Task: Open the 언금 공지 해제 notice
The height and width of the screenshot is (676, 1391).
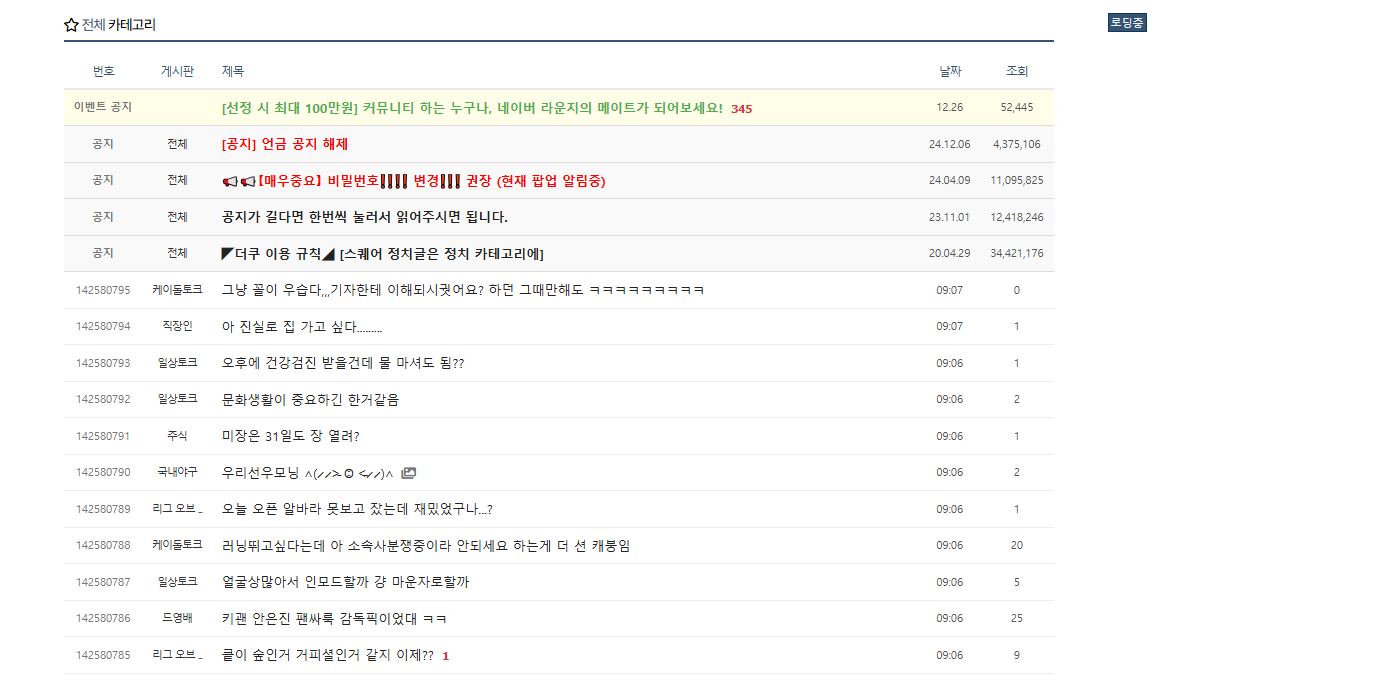Action: [x=285, y=144]
